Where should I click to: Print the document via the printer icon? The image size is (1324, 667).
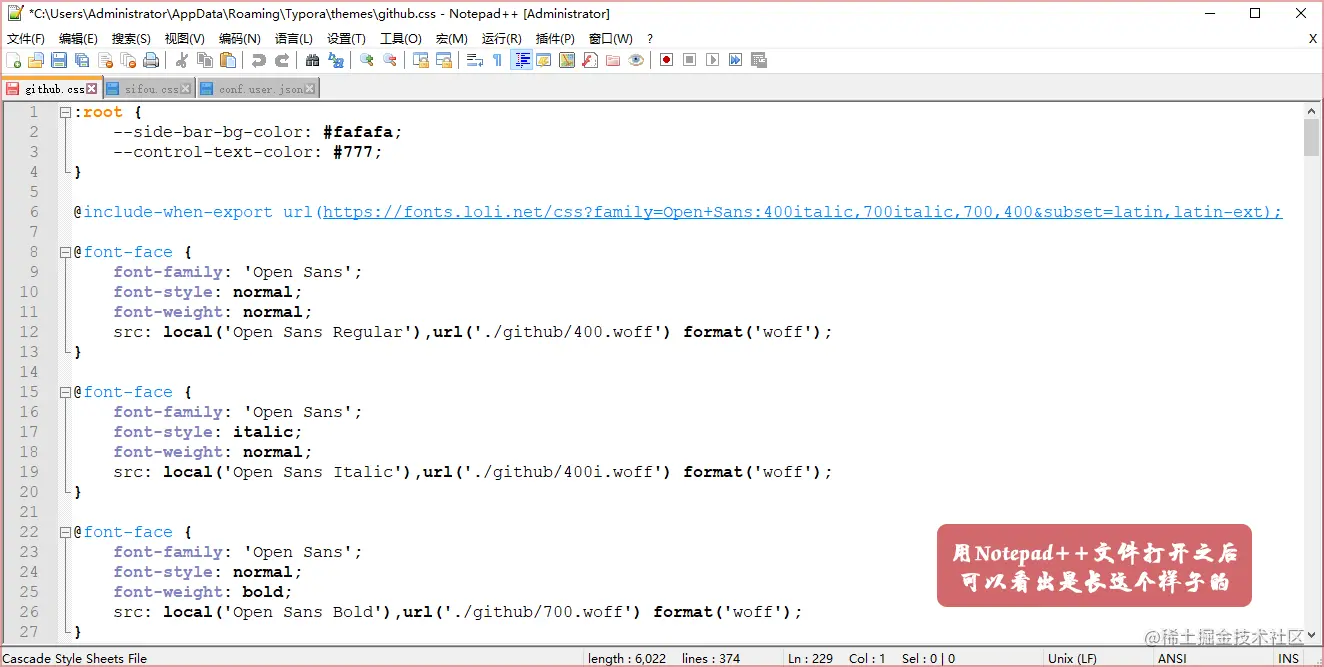point(152,60)
